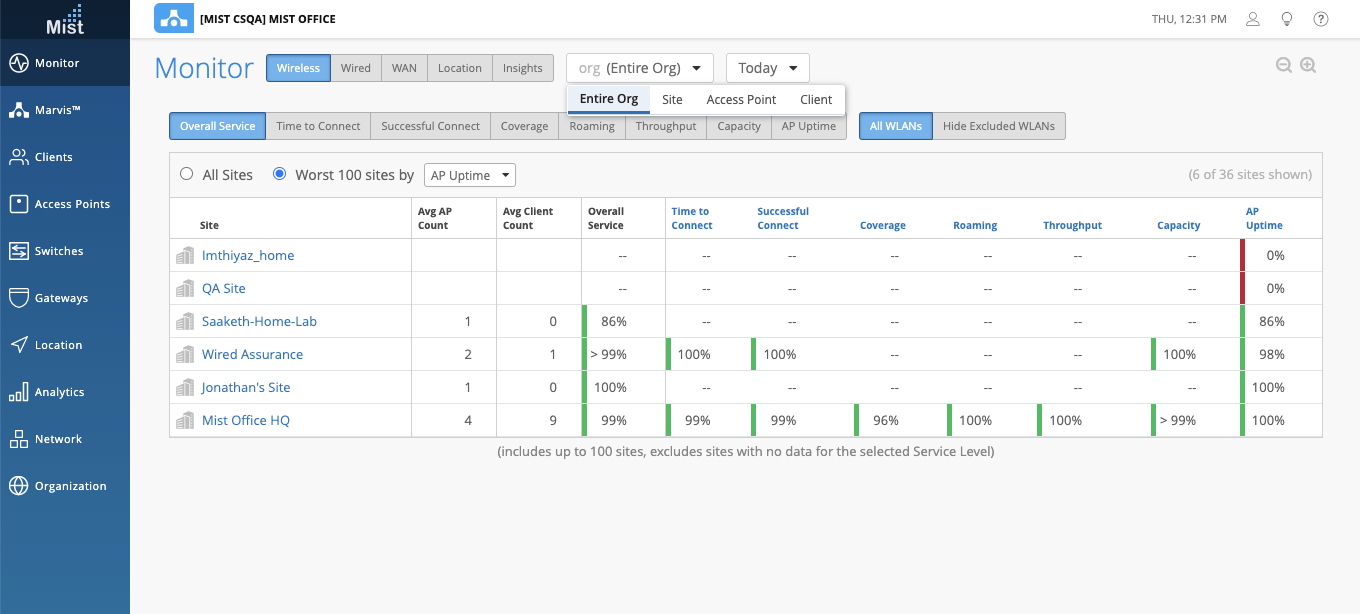The height and width of the screenshot is (614, 1360).
Task: Open the Analytics bar chart icon
Action: pos(18,392)
